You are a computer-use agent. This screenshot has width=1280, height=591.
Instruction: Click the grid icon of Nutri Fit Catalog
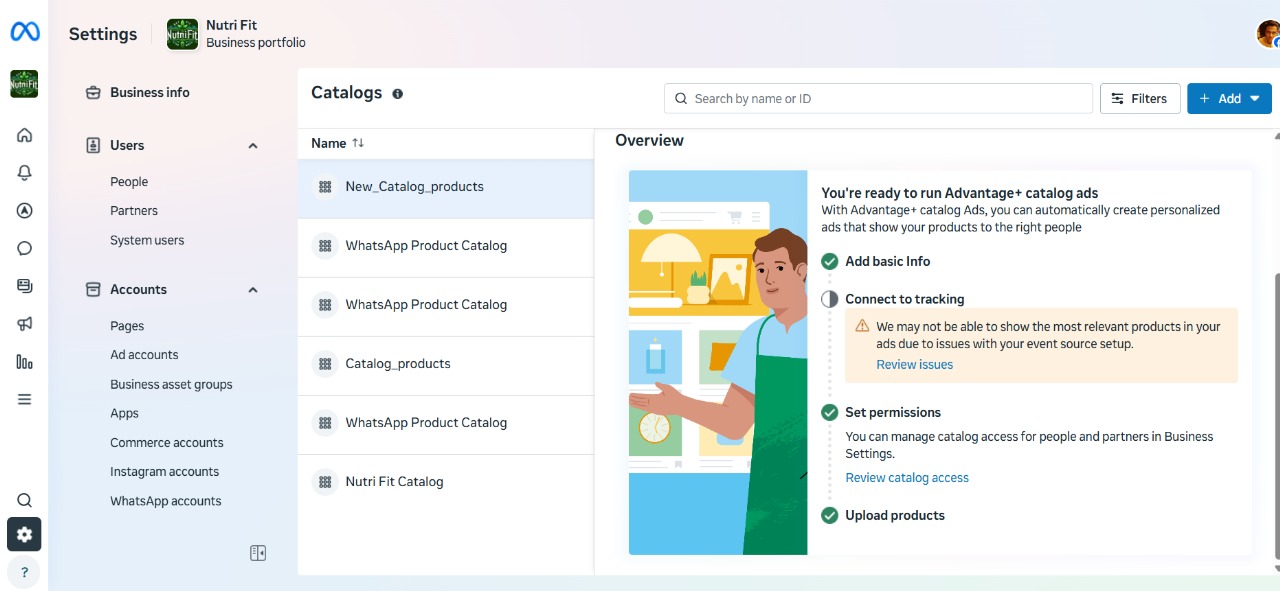325,482
